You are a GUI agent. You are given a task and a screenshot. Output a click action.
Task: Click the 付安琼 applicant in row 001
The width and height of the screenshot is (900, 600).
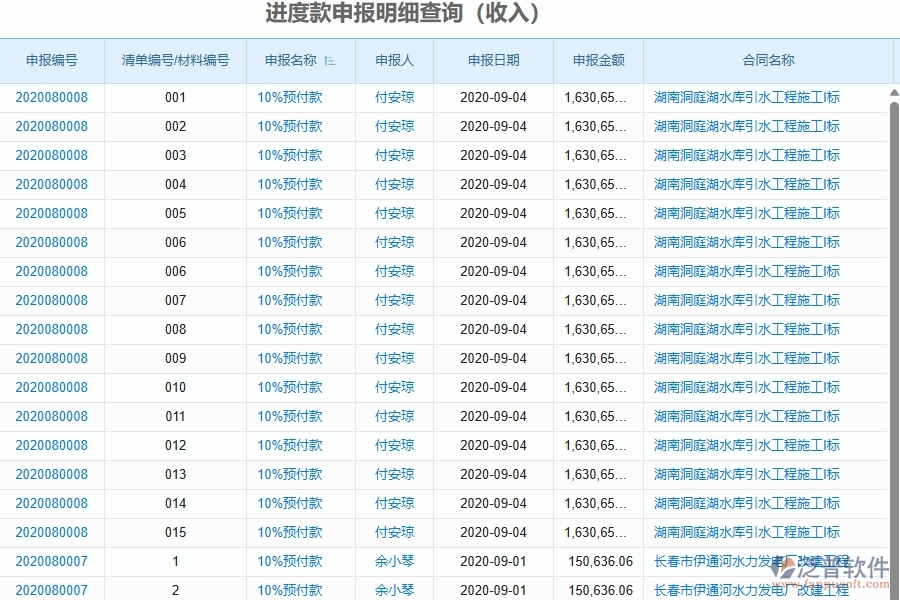[393, 98]
